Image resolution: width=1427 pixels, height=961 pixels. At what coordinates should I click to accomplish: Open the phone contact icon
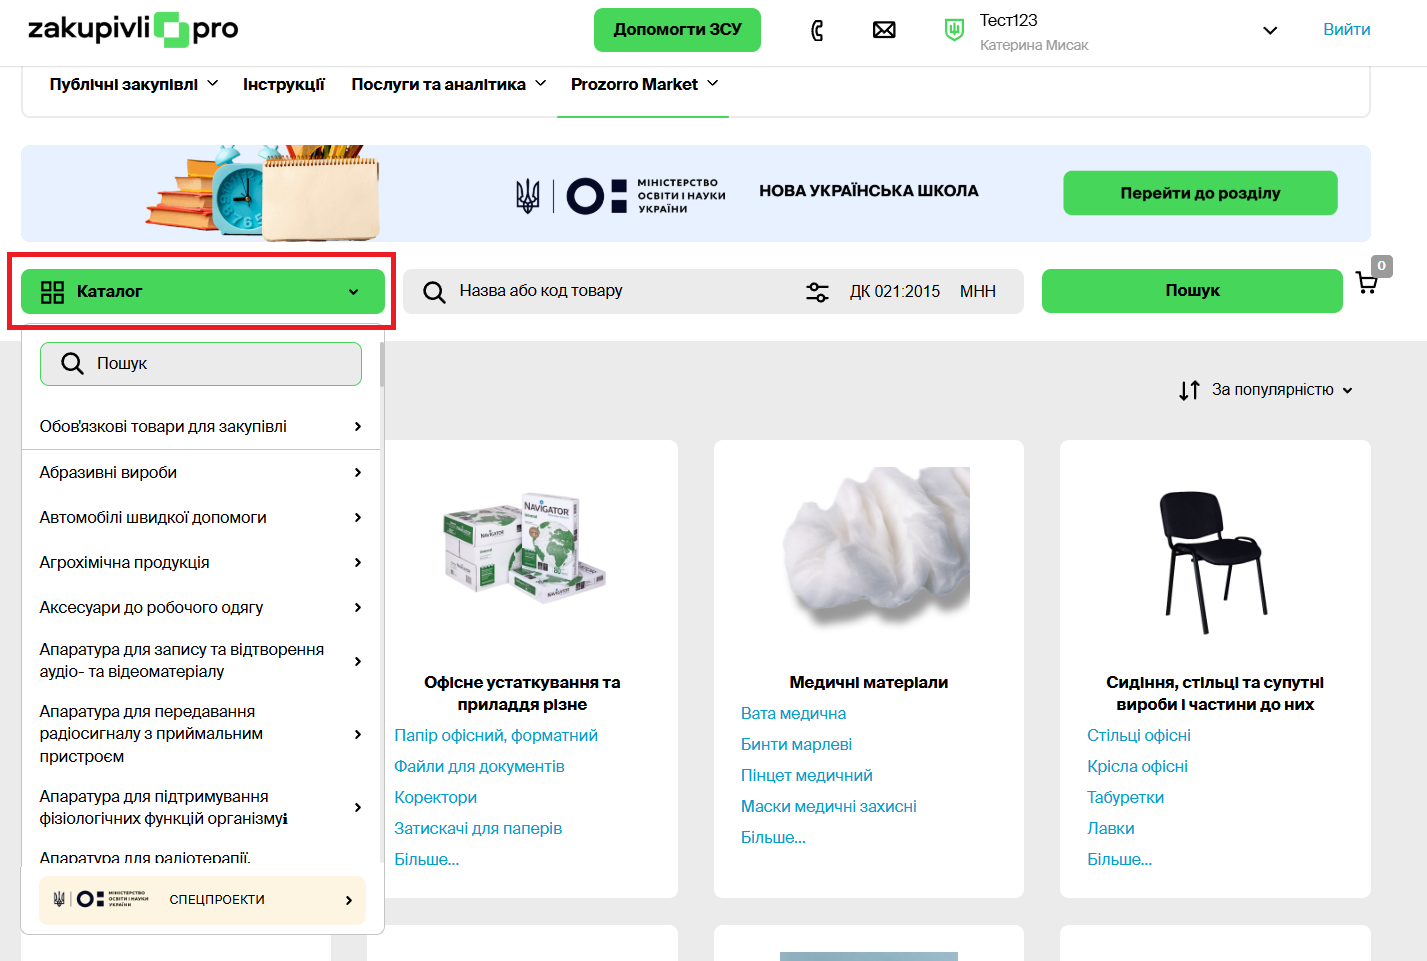click(817, 30)
